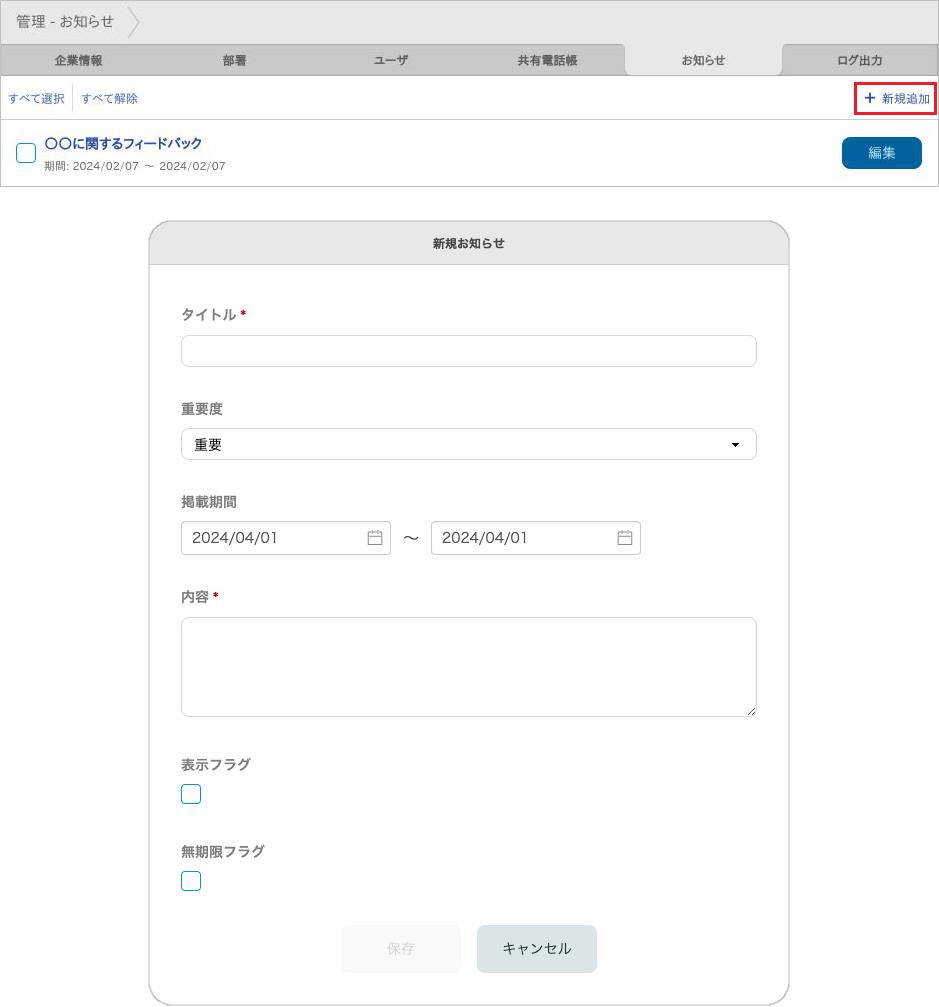
Task: Expand the severity selection showing 重要
Action: [468, 444]
